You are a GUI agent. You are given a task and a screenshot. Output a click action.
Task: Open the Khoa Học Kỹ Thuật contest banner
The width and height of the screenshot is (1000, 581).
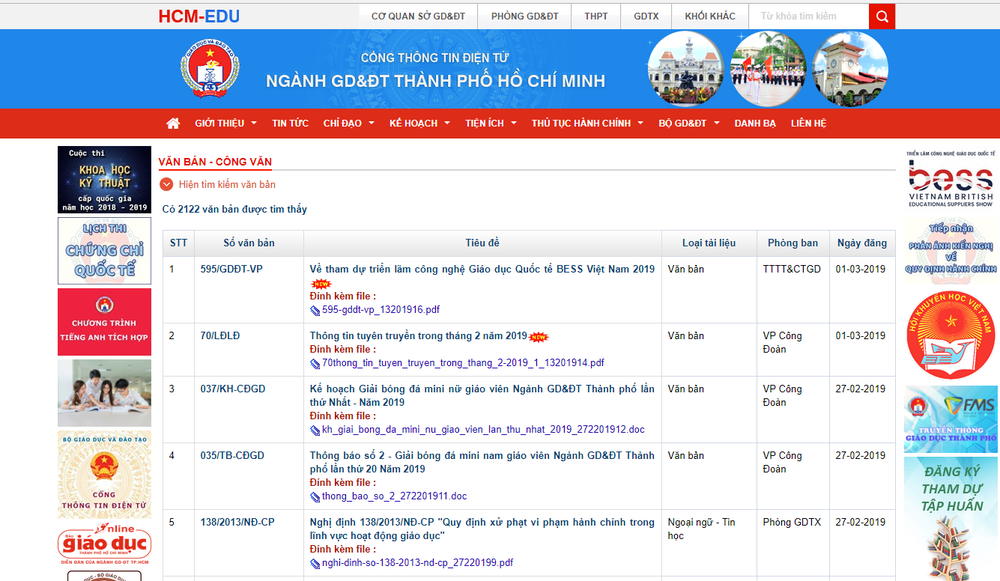[x=105, y=180]
